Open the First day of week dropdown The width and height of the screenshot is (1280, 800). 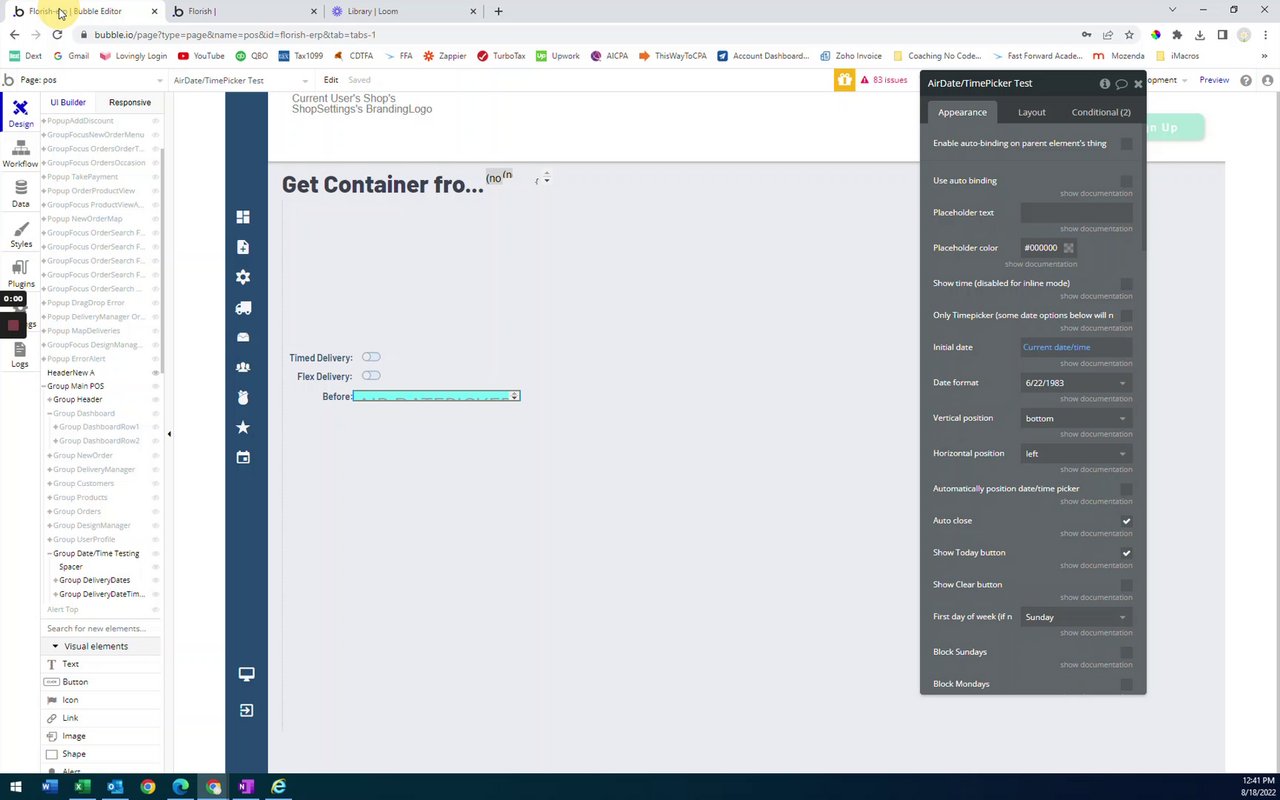pyautogui.click(x=1076, y=617)
